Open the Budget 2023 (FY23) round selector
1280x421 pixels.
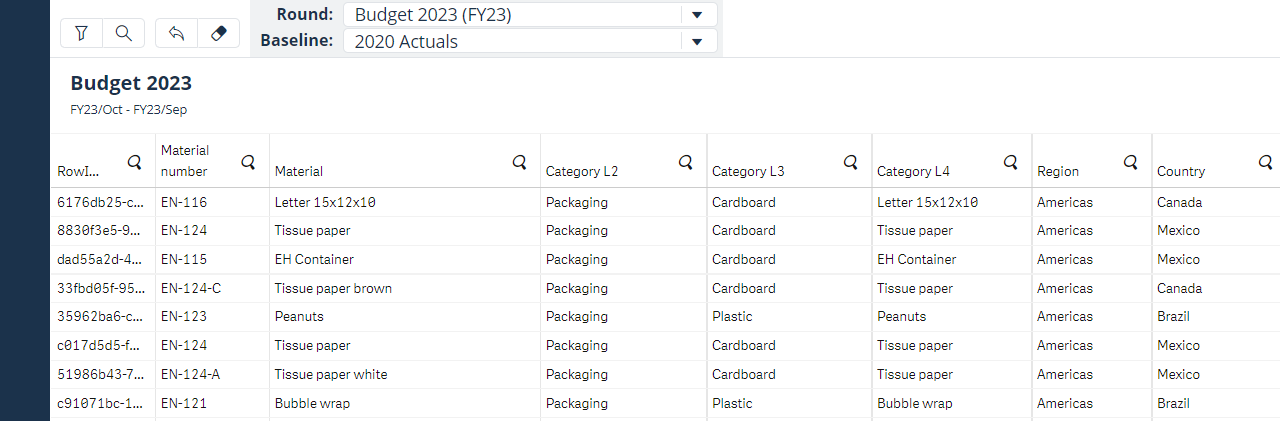[510, 15]
